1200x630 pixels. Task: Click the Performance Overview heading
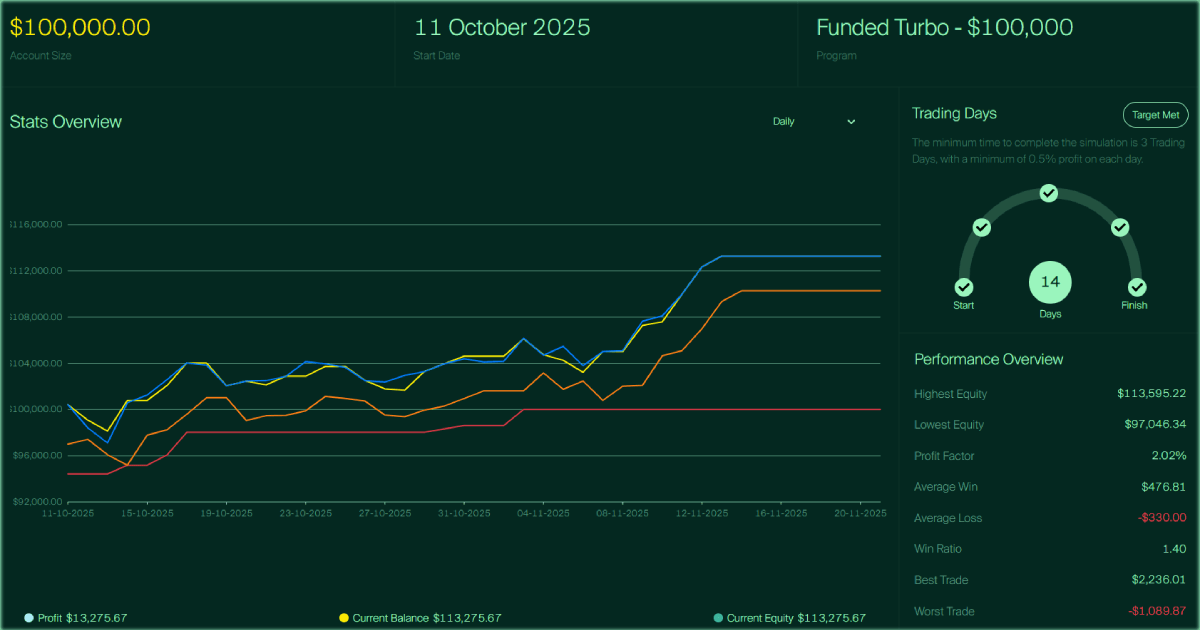click(x=989, y=359)
